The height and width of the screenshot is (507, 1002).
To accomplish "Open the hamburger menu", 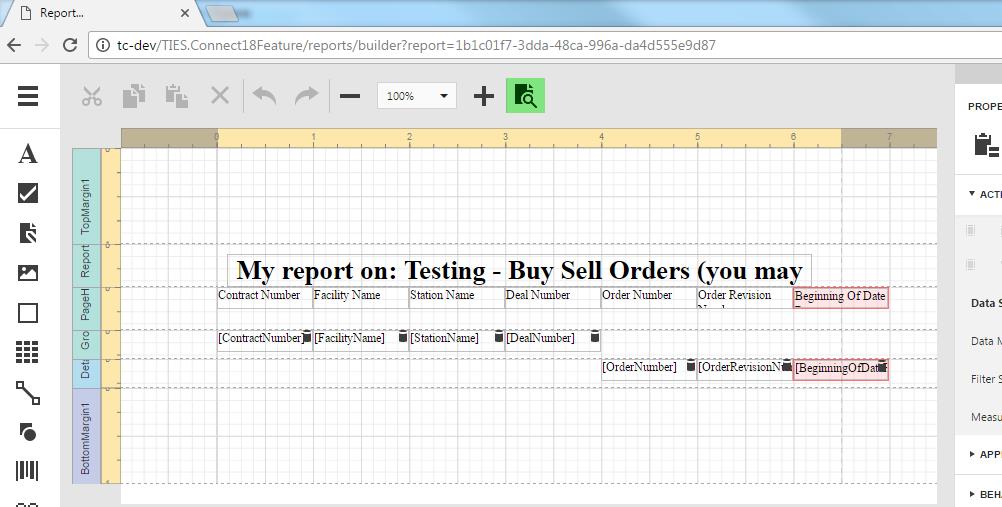I will [28, 96].
